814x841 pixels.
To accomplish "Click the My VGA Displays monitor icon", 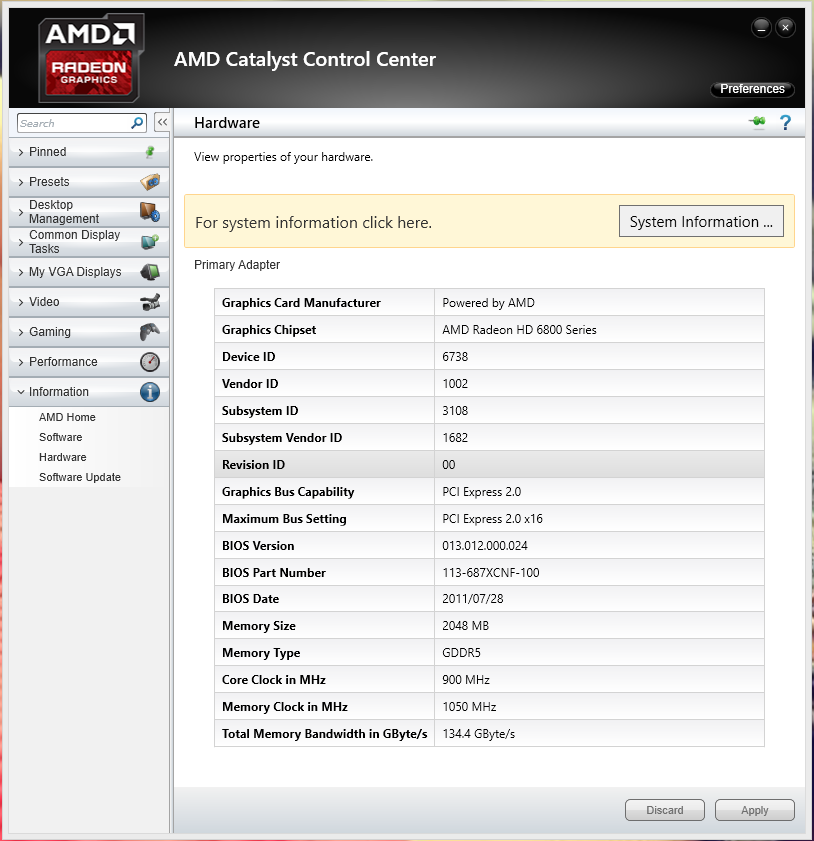I will coord(150,272).
